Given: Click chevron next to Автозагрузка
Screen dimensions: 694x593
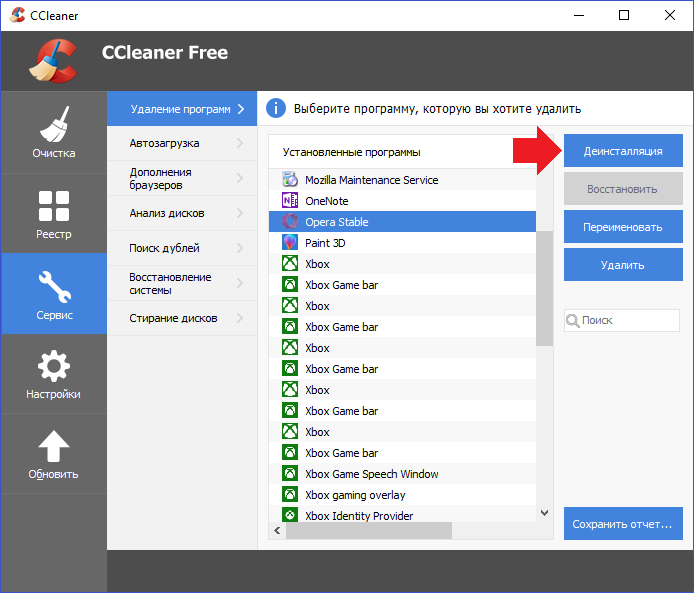Looking at the screenshot, I should [x=240, y=143].
